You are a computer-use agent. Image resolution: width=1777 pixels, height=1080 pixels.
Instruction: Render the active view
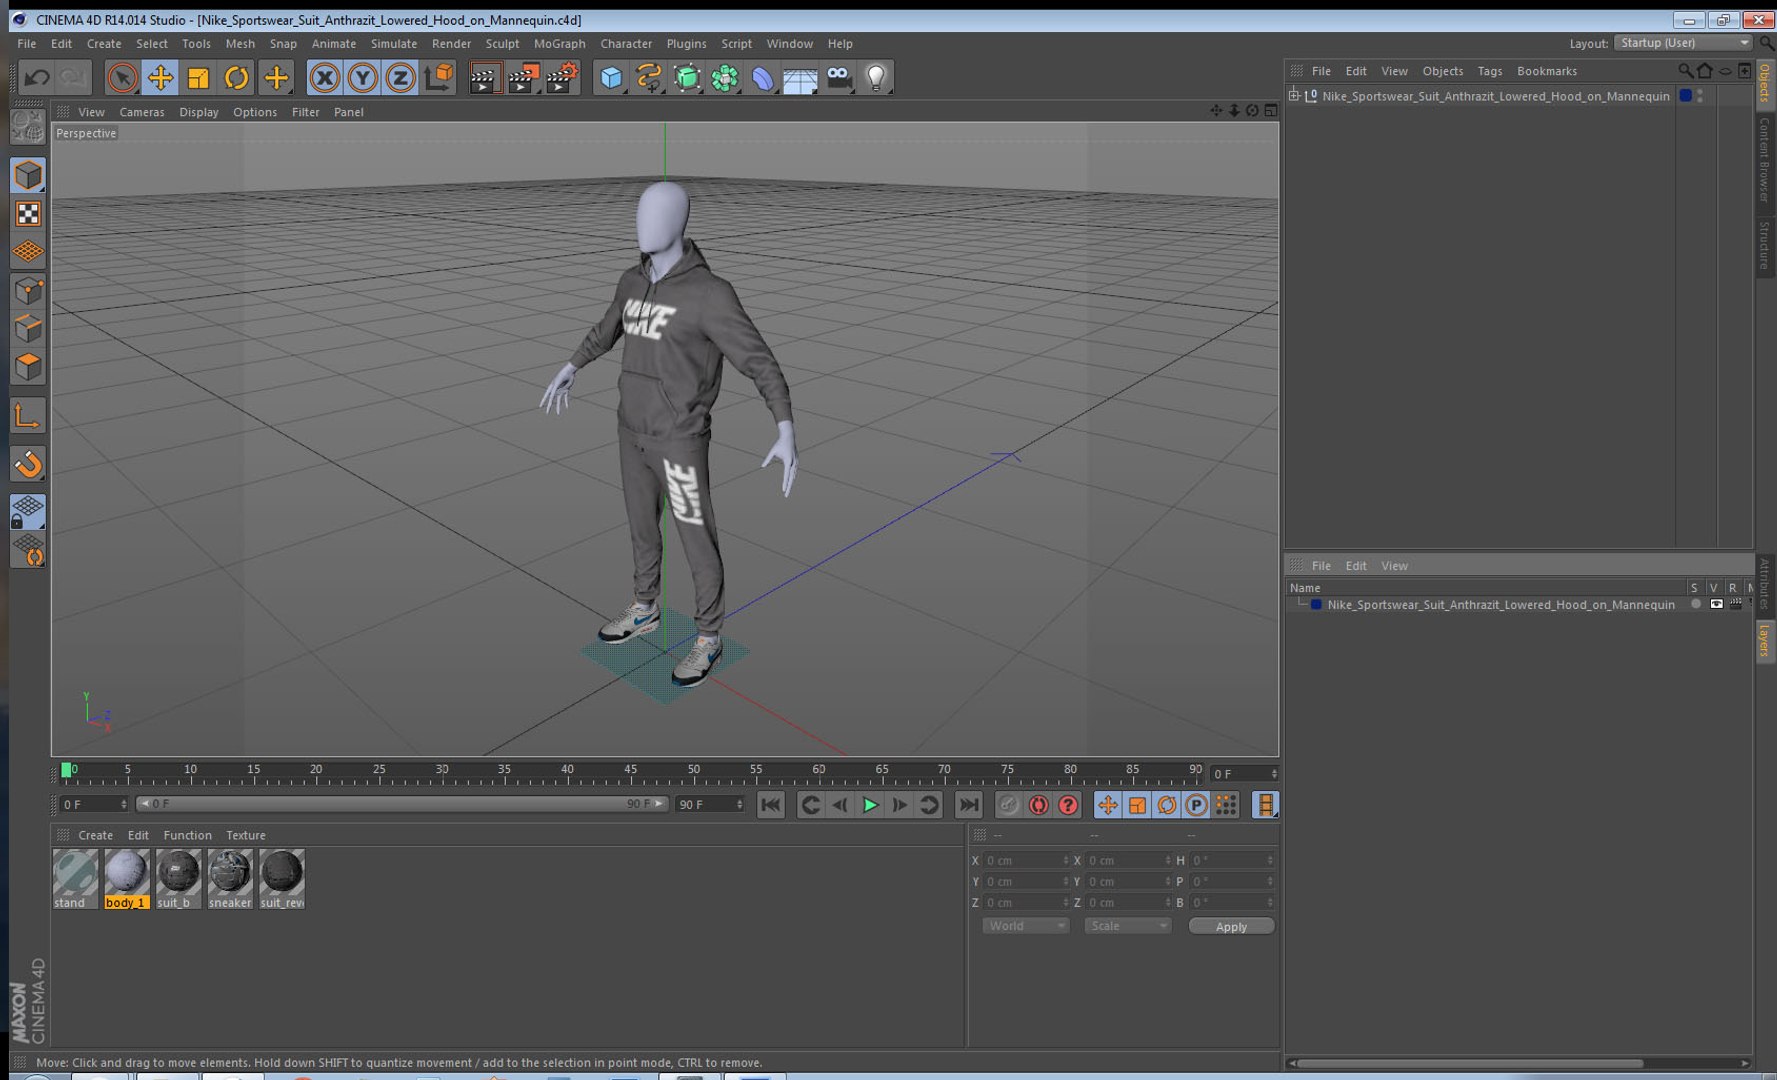(484, 77)
